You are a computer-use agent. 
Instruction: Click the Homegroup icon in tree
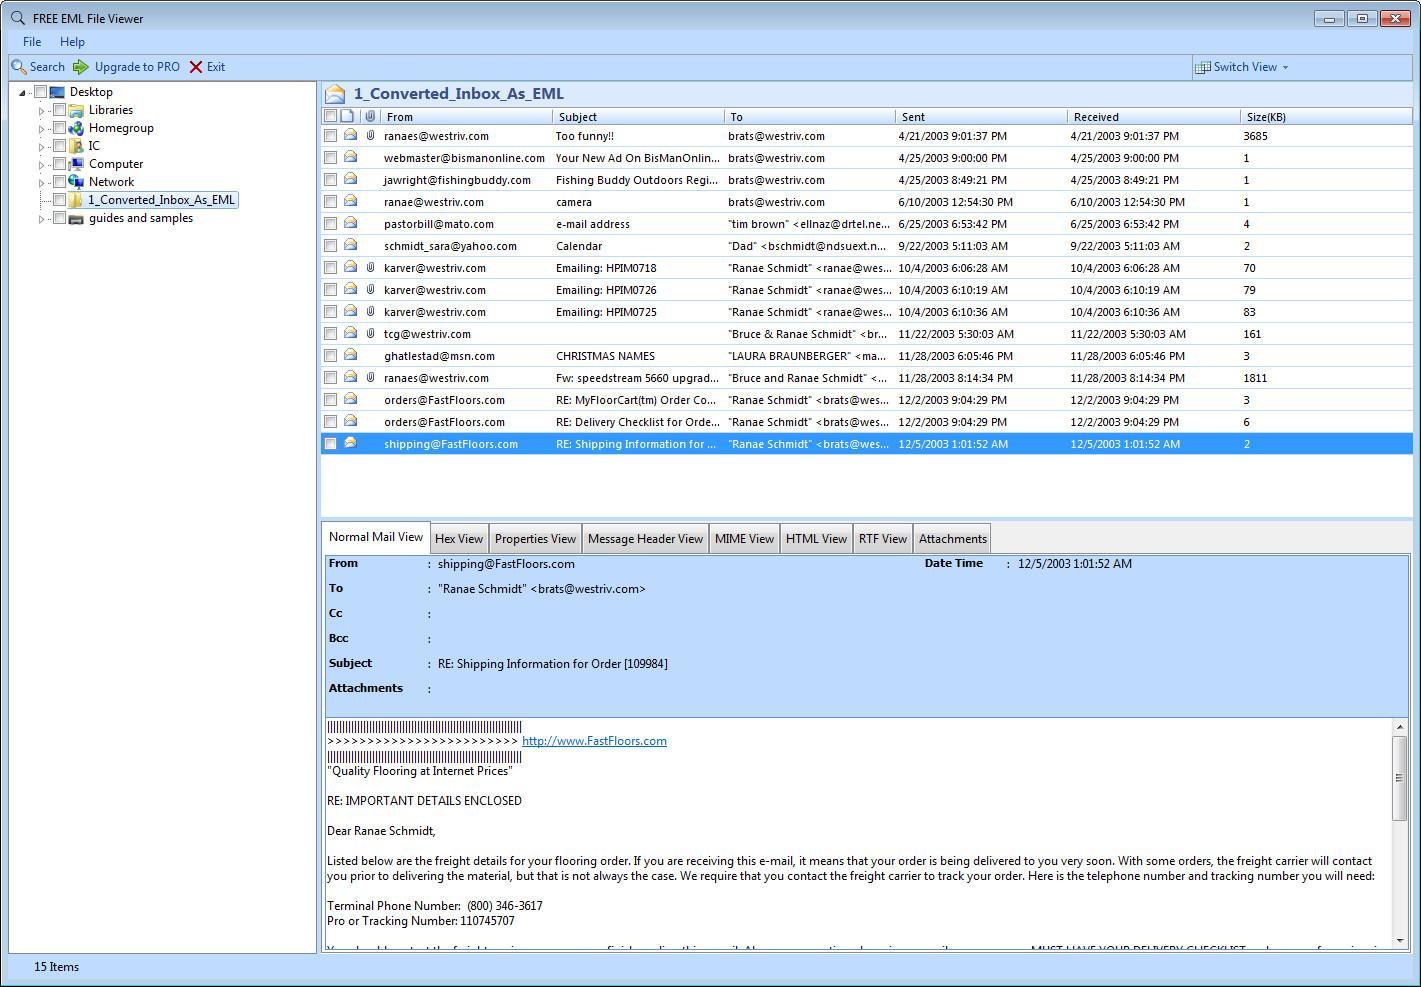[x=76, y=128]
